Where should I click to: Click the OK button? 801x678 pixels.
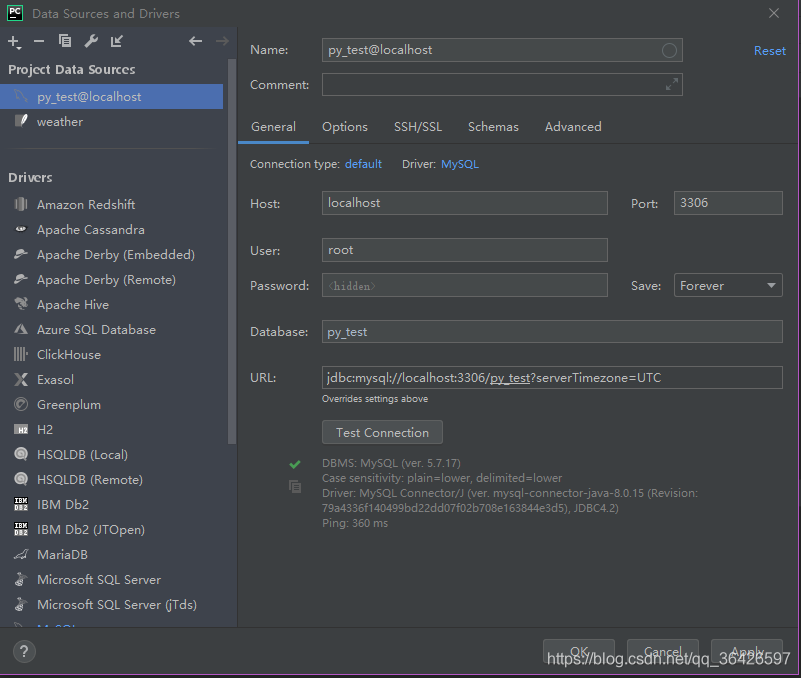click(x=579, y=651)
